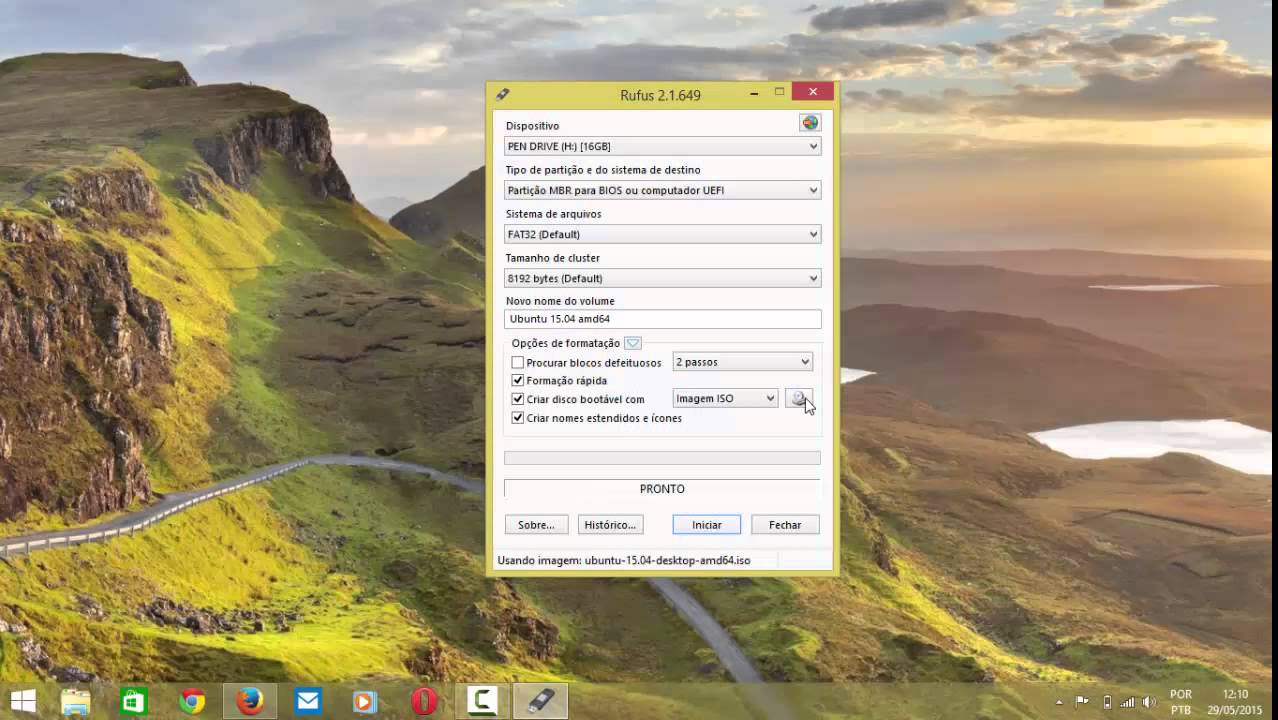
Task: Enable Procurar blocos defeituosos checkbox
Action: (x=517, y=363)
